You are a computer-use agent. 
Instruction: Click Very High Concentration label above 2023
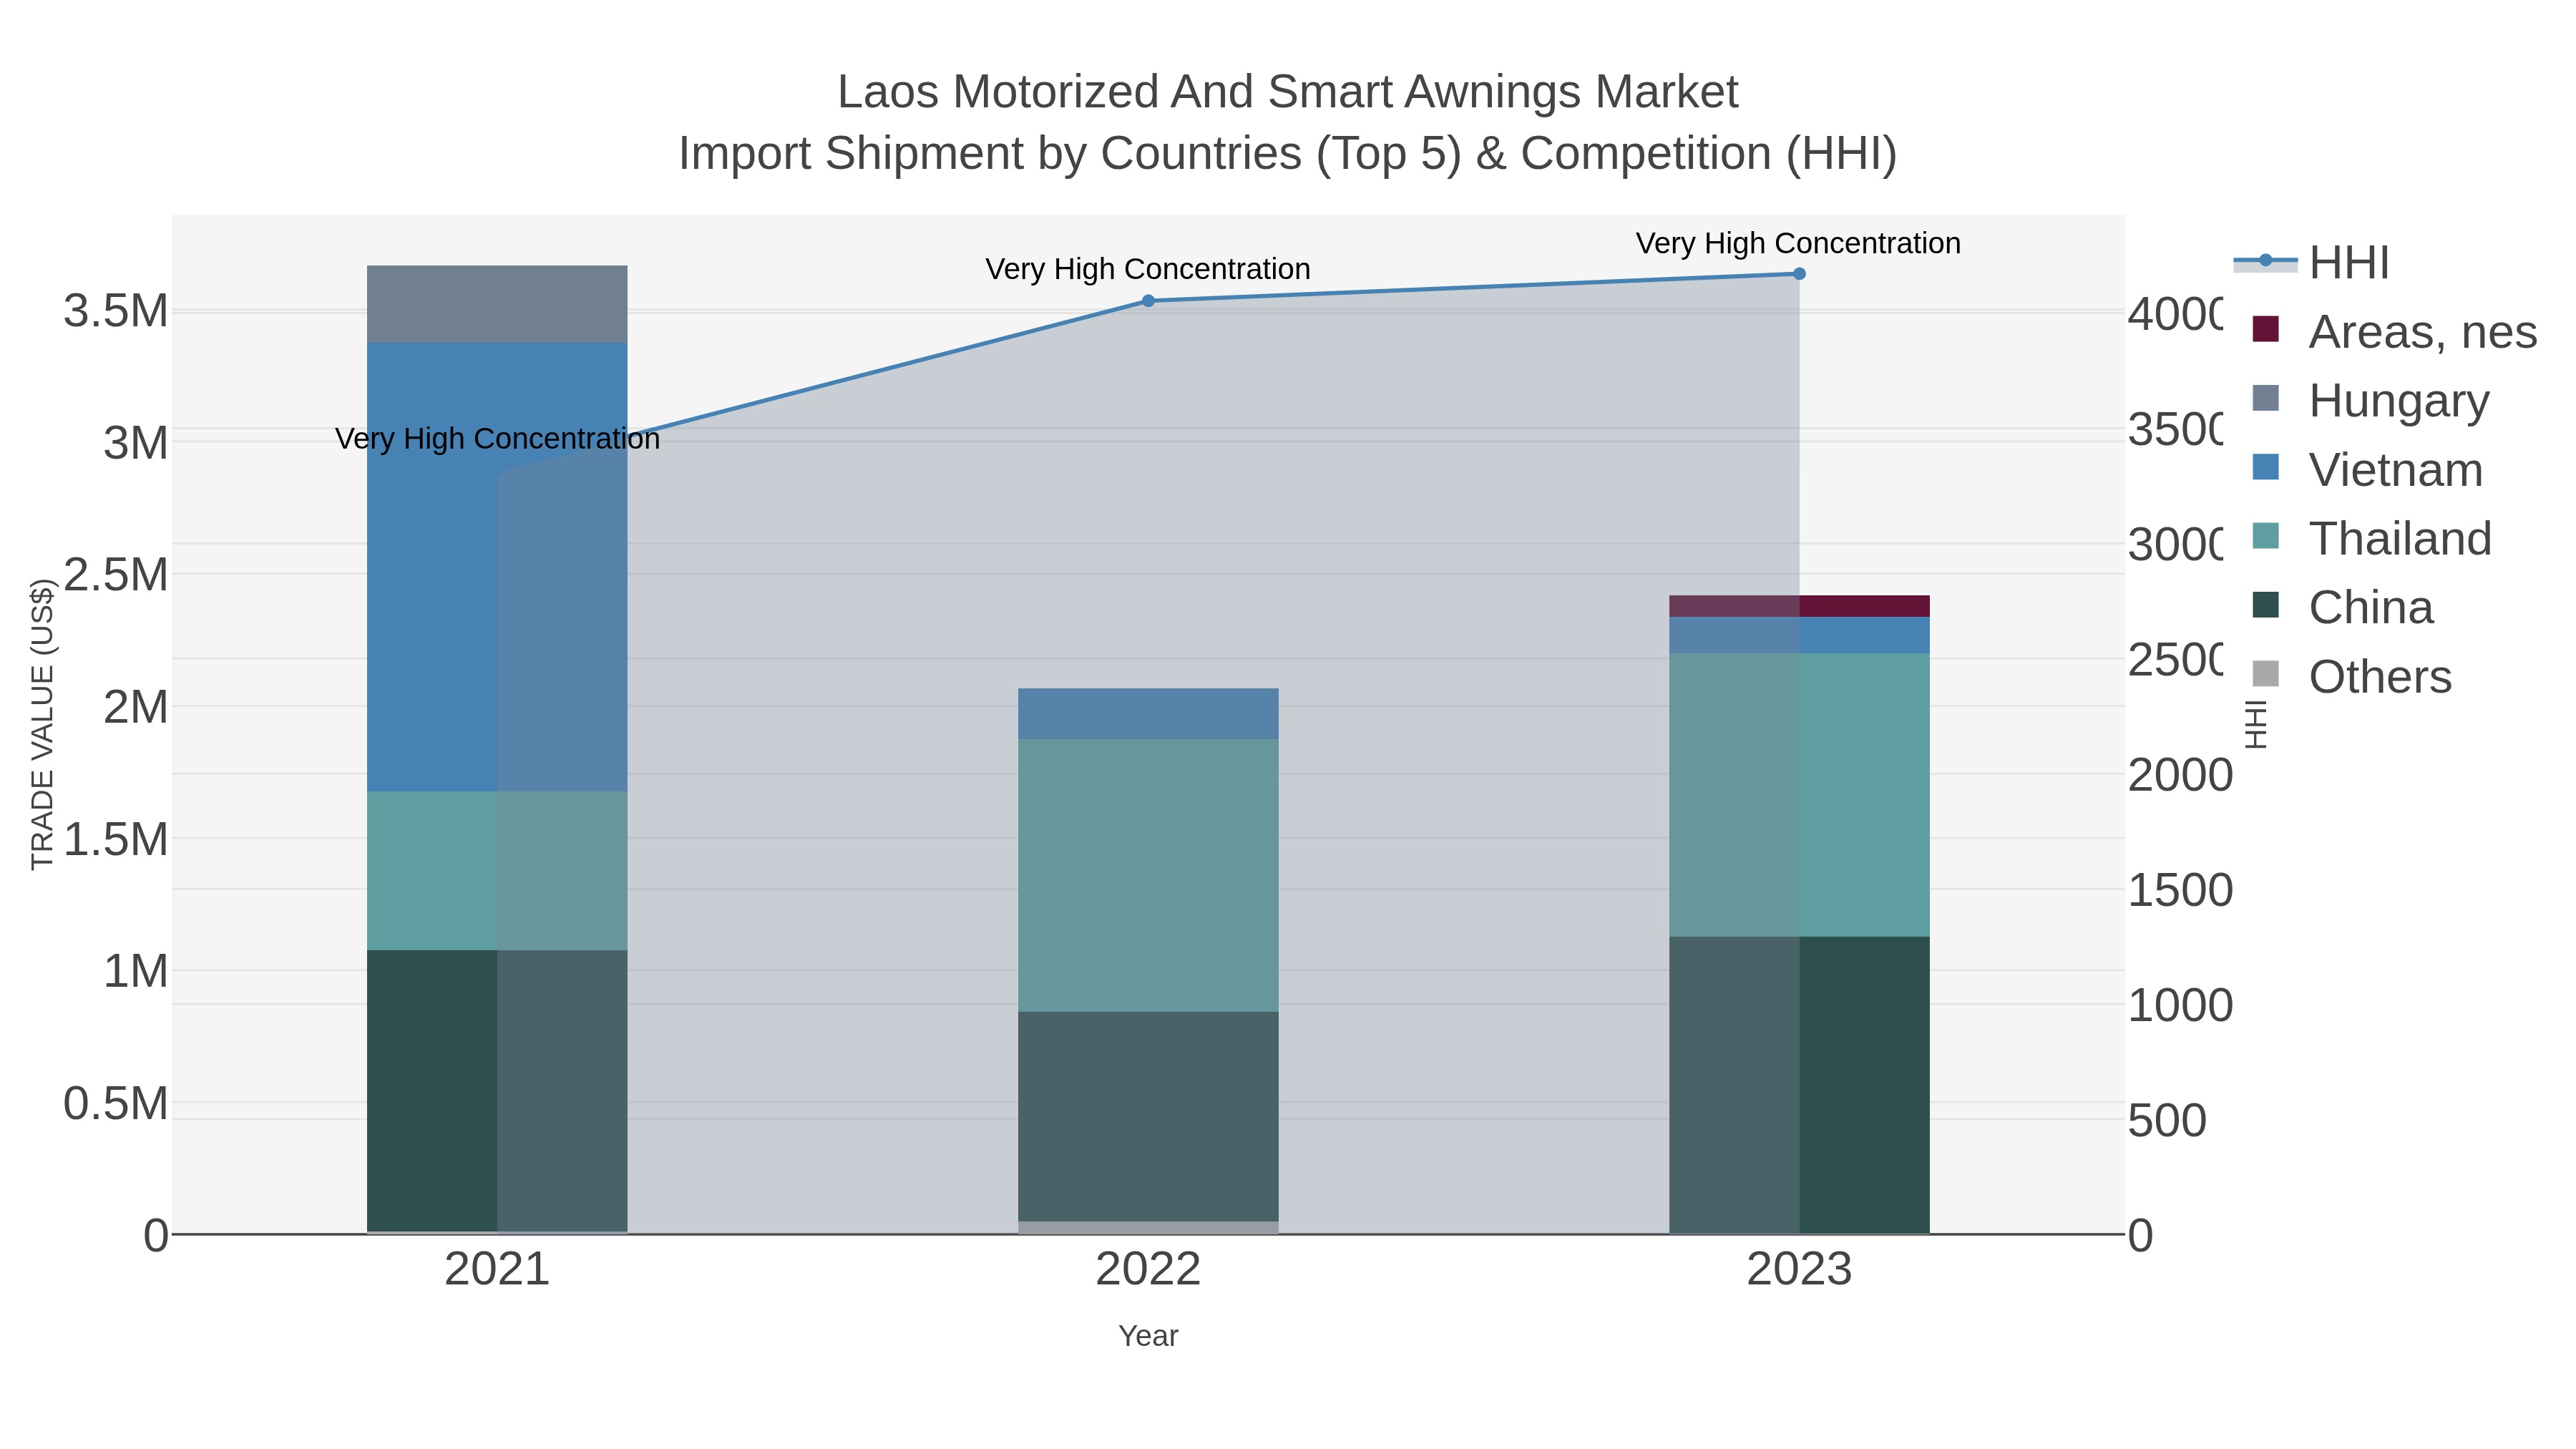pyautogui.click(x=1798, y=243)
